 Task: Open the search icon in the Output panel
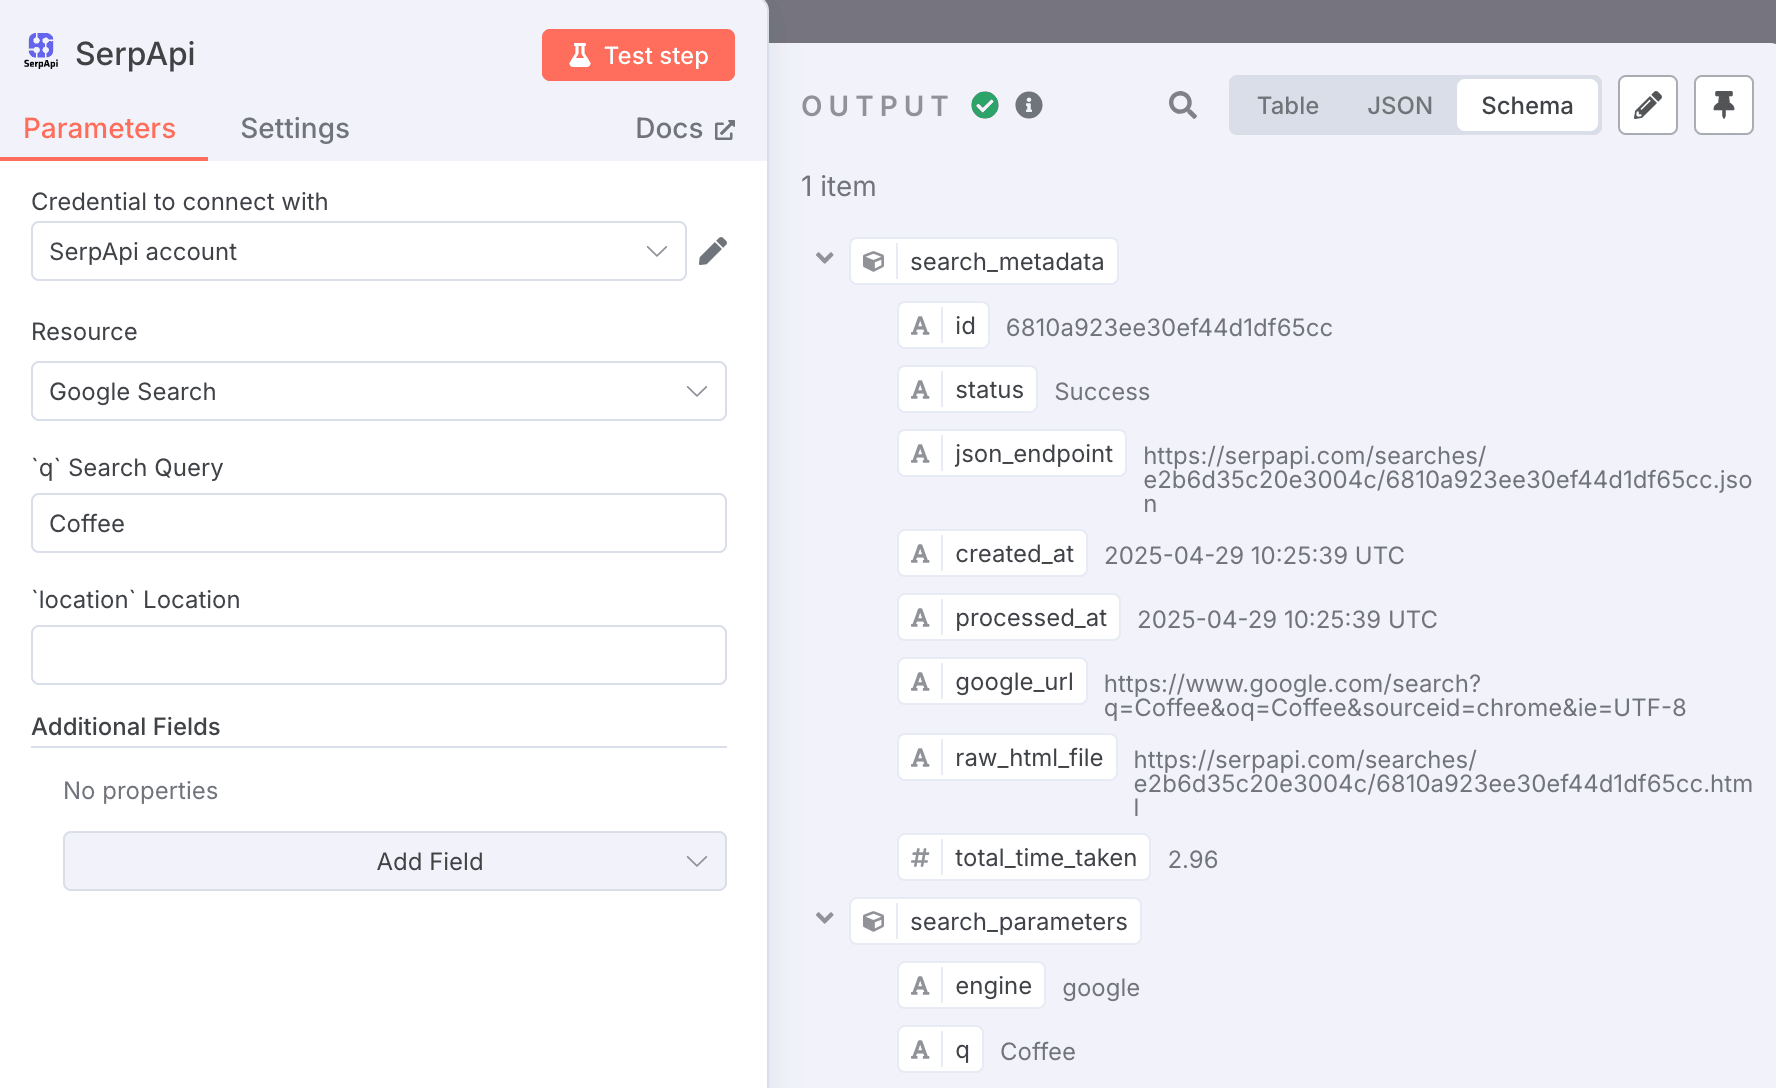(1182, 105)
